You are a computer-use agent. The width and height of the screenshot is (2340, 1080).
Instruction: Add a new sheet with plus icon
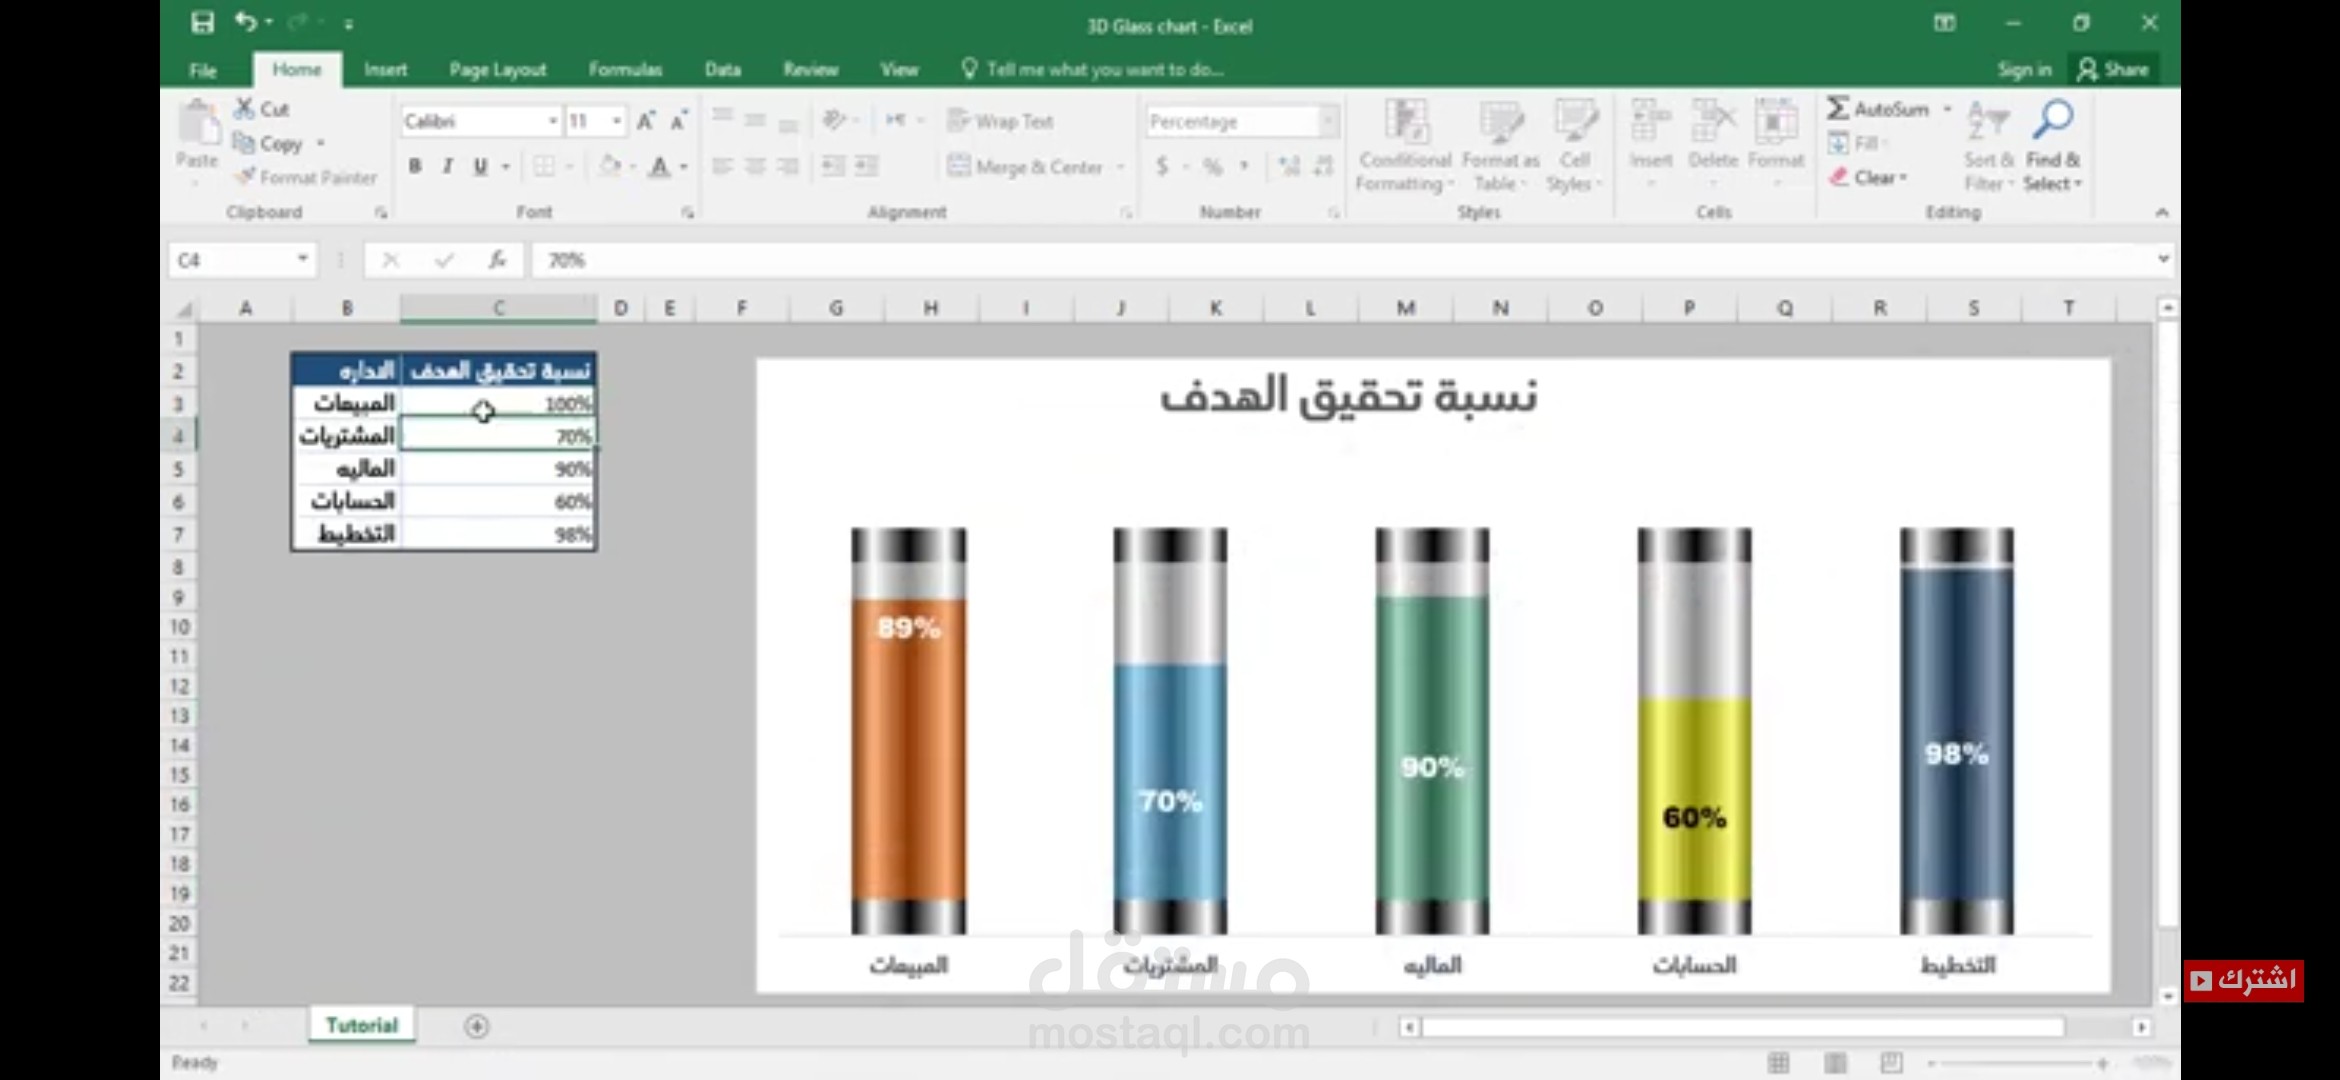(477, 1026)
